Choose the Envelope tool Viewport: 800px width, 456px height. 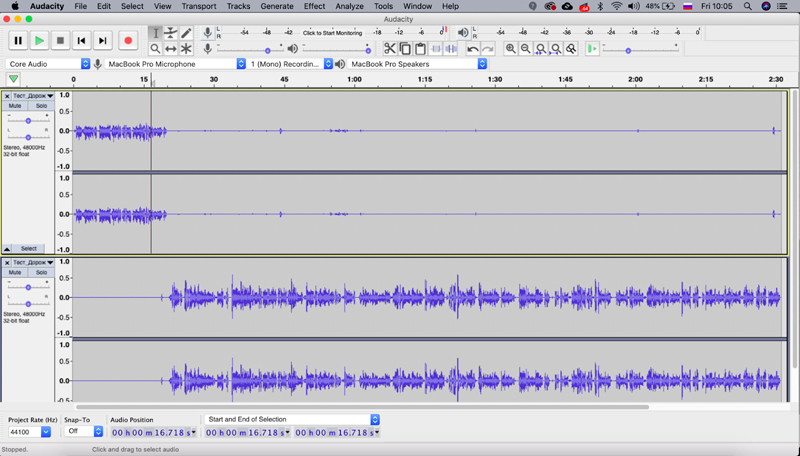tap(170, 33)
